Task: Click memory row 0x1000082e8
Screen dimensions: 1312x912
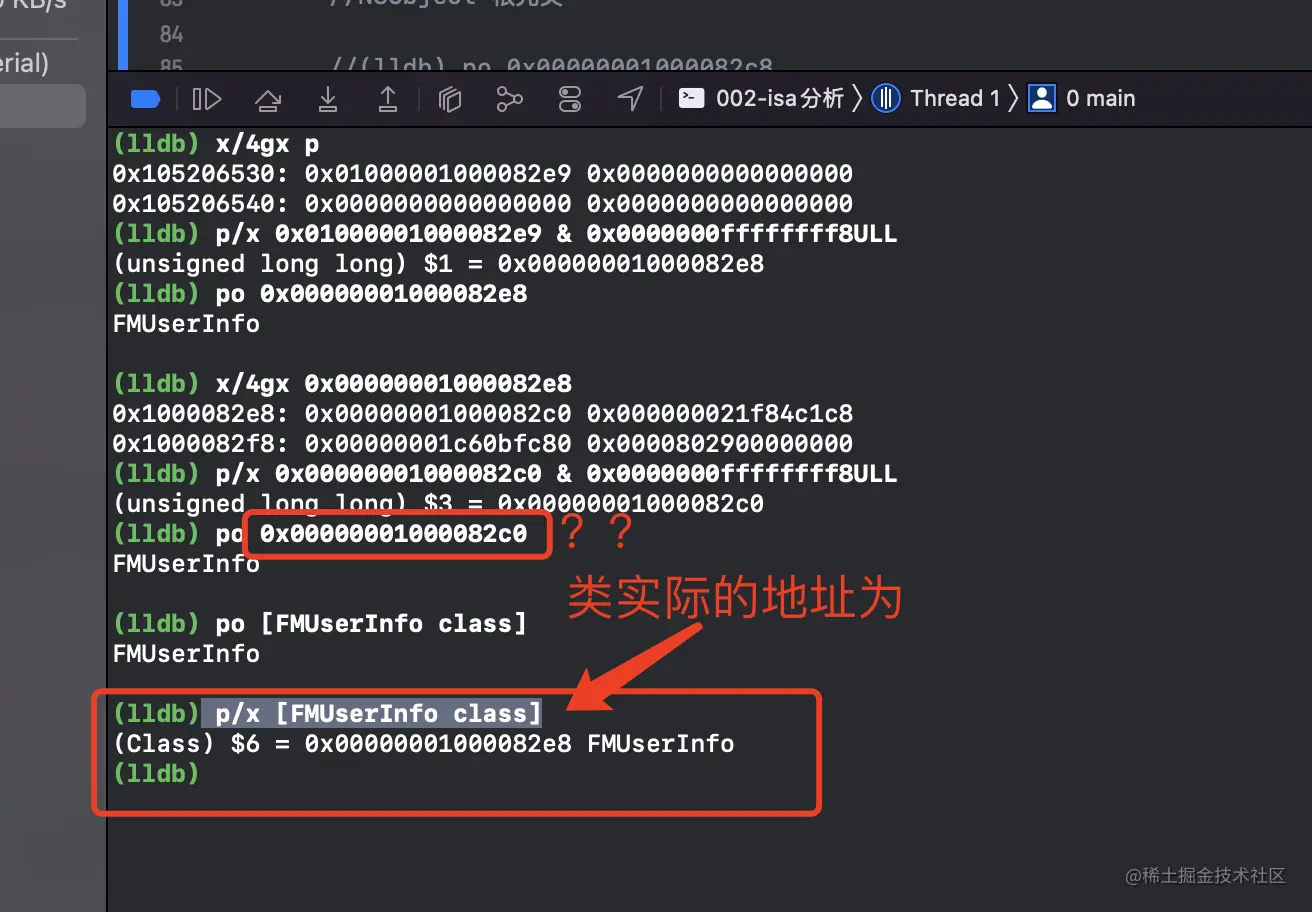Action: pos(482,414)
